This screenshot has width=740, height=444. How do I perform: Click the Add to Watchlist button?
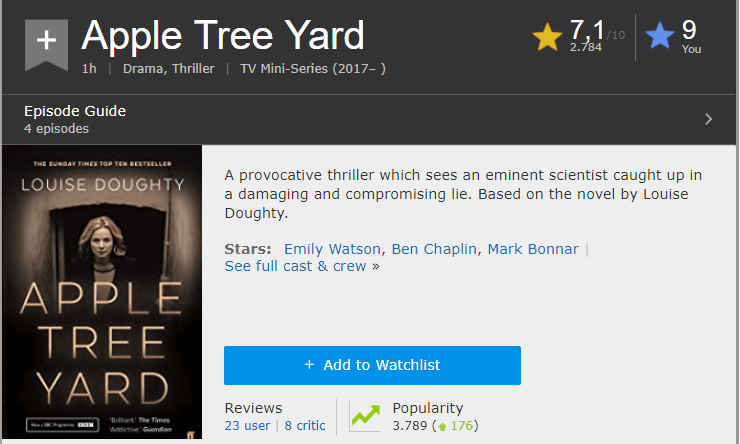pos(372,365)
